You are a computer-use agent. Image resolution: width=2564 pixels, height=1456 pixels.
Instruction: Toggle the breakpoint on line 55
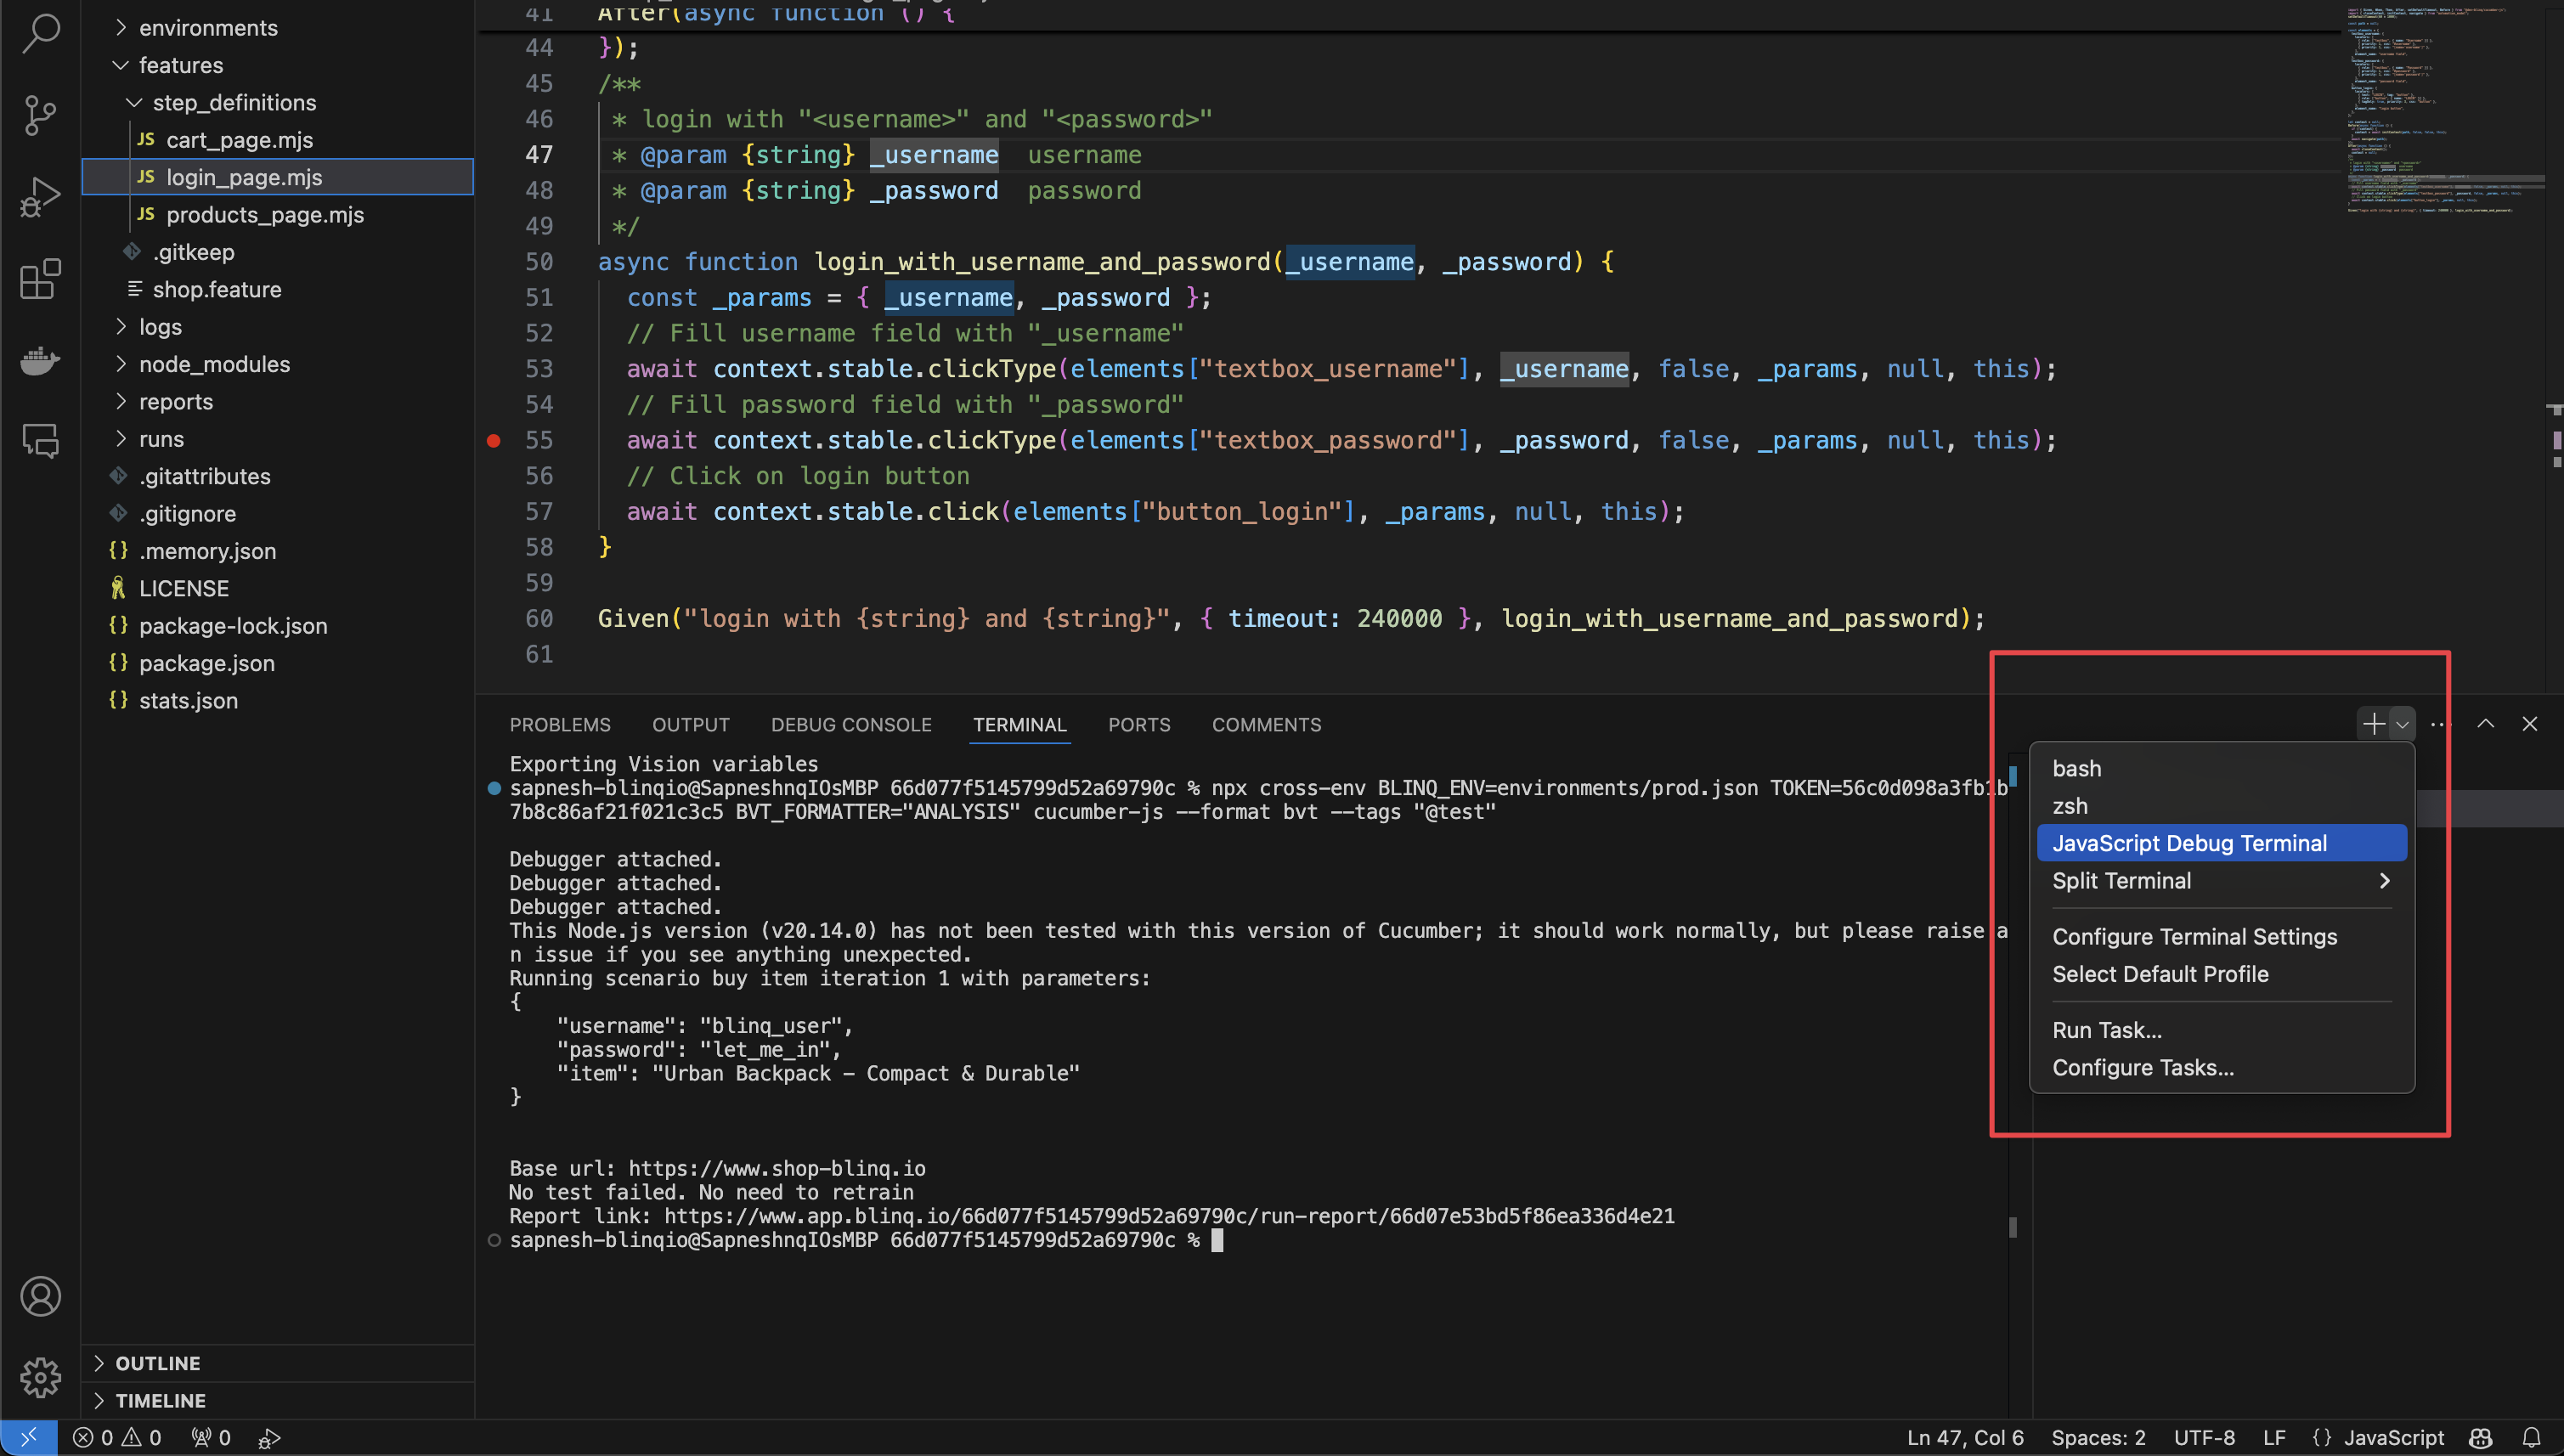[494, 441]
